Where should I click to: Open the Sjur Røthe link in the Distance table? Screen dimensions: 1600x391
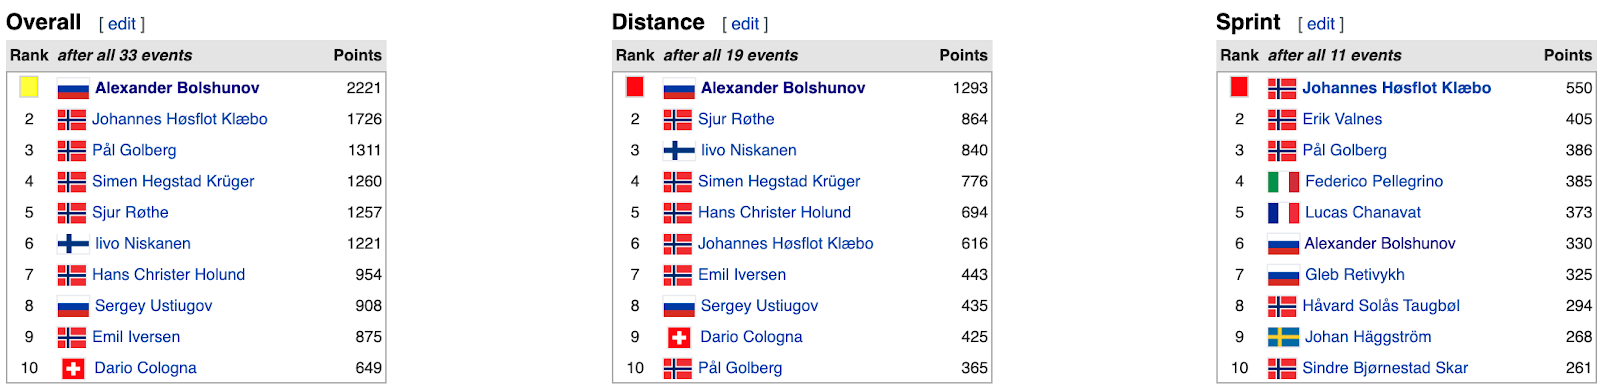pyautogui.click(x=736, y=119)
